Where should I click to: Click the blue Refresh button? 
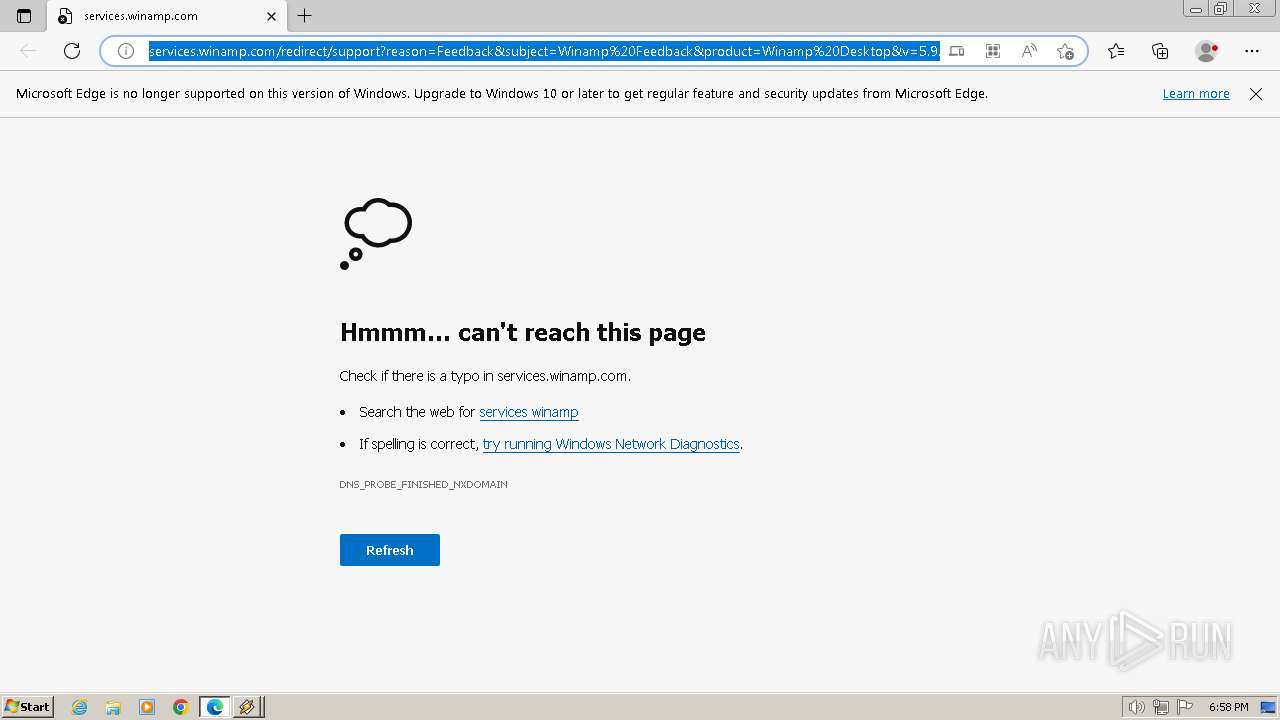point(390,550)
